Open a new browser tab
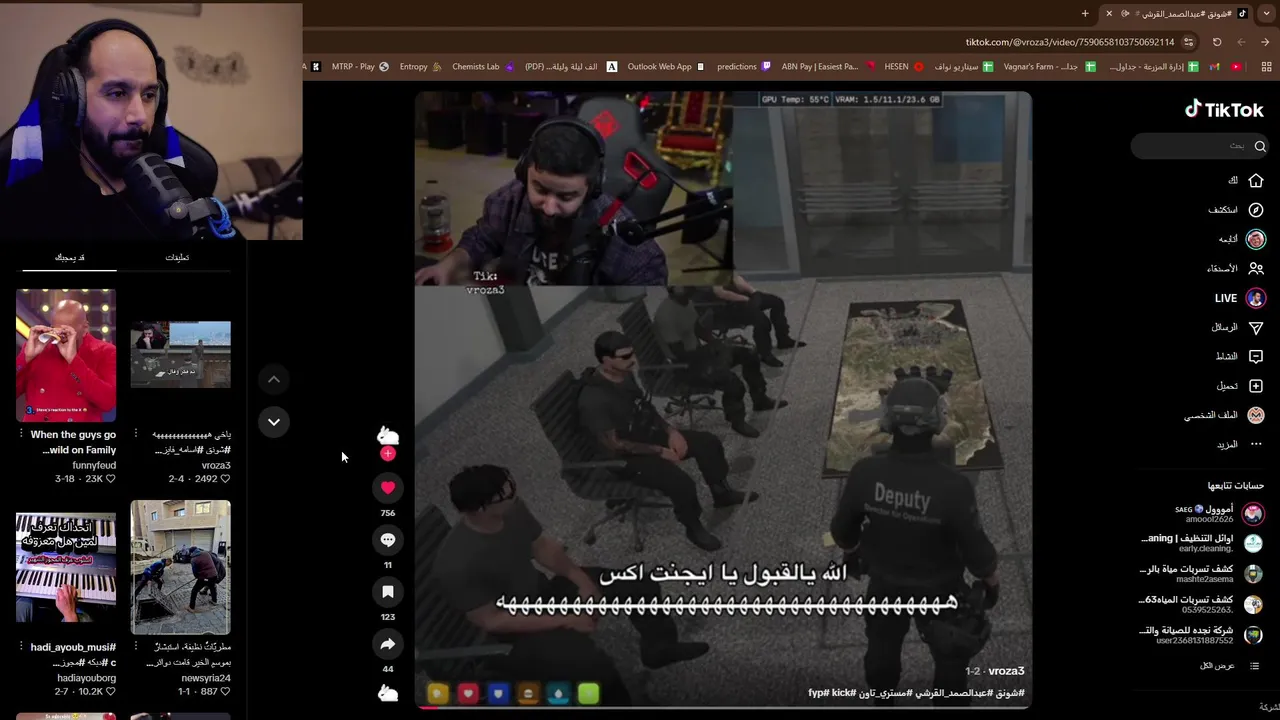This screenshot has height=720, width=1280. point(1085,14)
